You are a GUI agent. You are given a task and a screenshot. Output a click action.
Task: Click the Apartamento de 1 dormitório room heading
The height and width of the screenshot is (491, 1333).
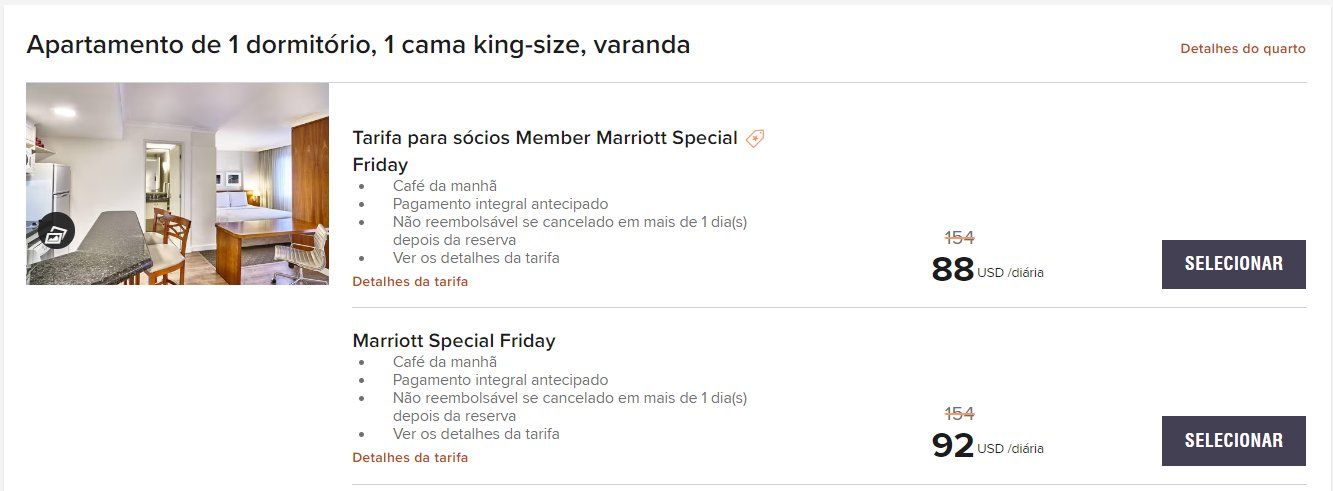pos(358,45)
